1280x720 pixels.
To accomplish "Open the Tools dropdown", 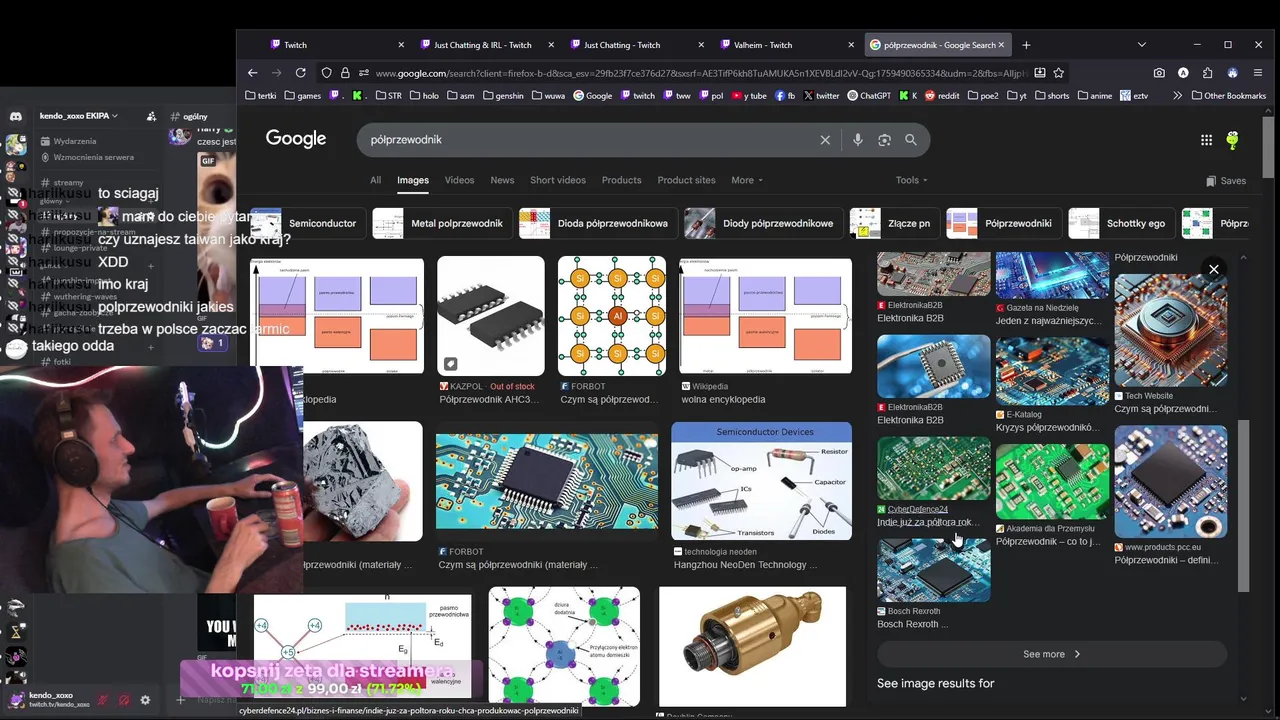I will tap(912, 180).
